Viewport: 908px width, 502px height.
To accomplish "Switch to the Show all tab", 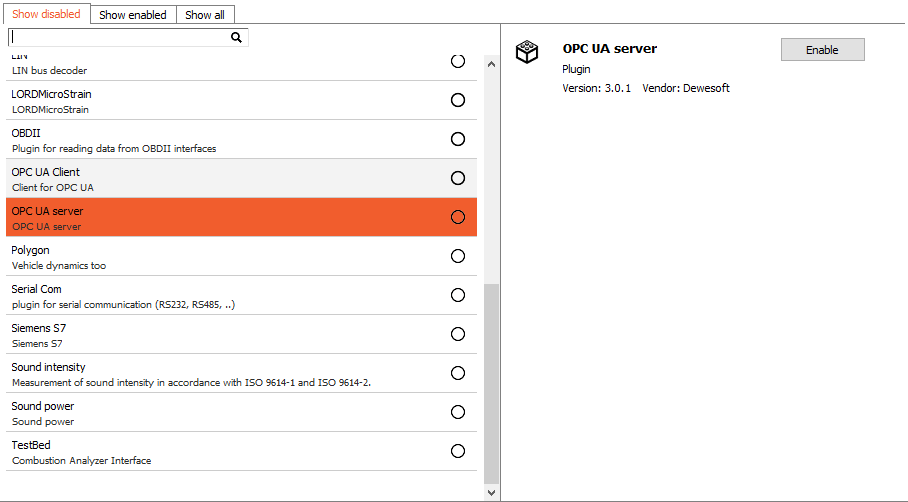I will (x=205, y=15).
